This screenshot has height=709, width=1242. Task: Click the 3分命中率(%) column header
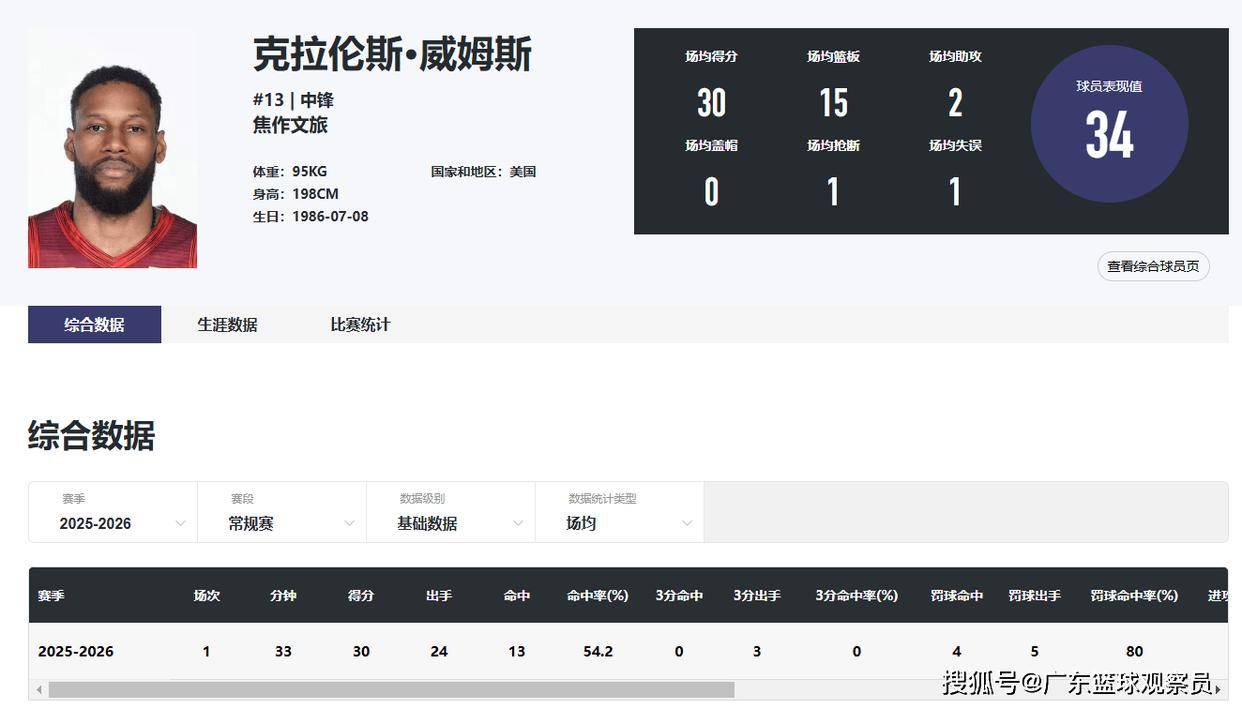[x=856, y=596]
